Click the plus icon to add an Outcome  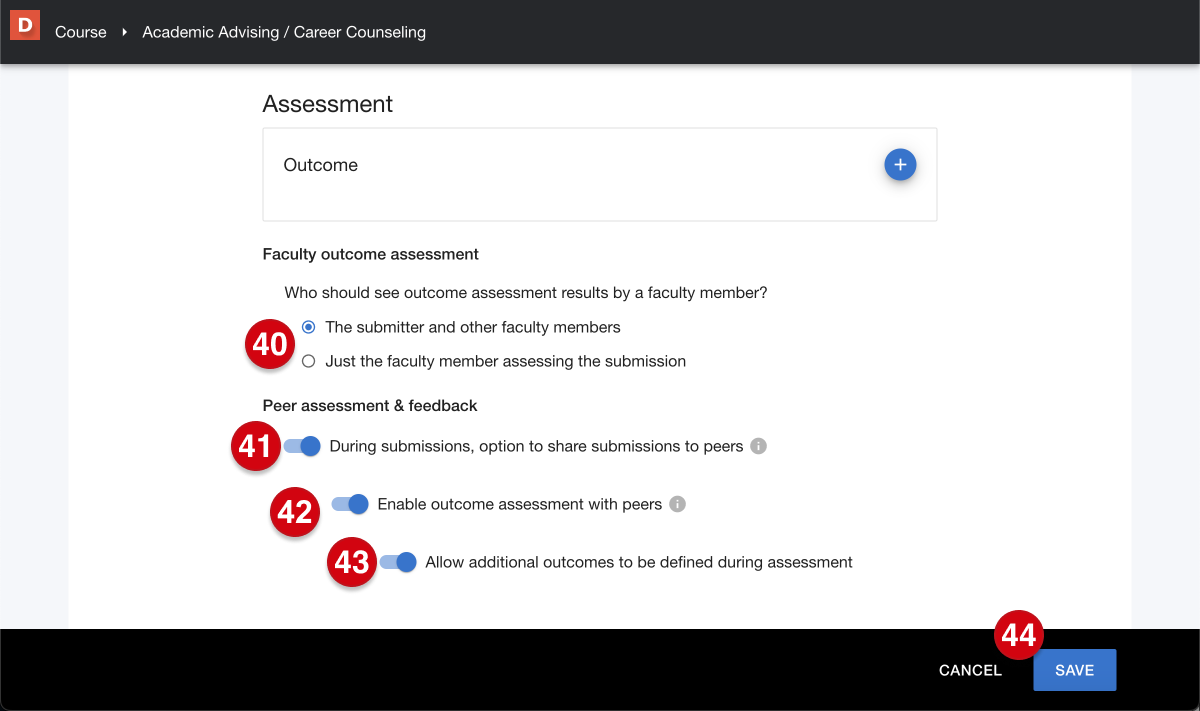pos(900,164)
